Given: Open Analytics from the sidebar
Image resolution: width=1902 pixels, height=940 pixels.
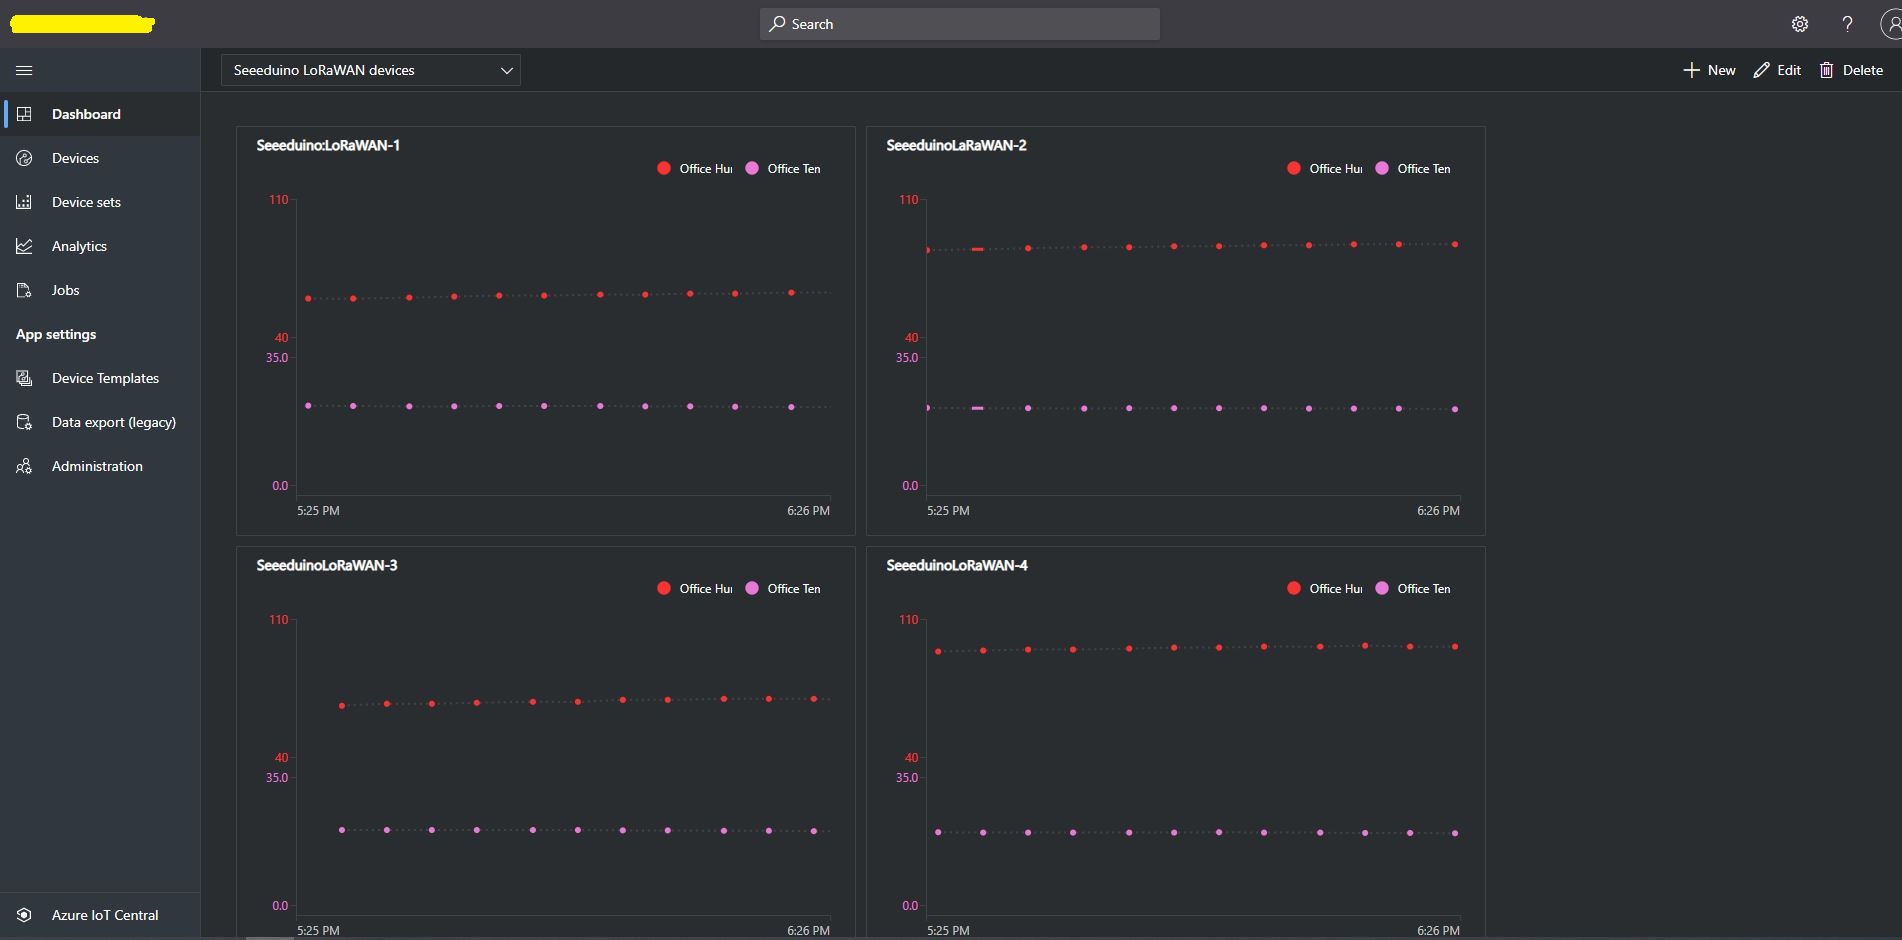Looking at the screenshot, I should (x=79, y=245).
